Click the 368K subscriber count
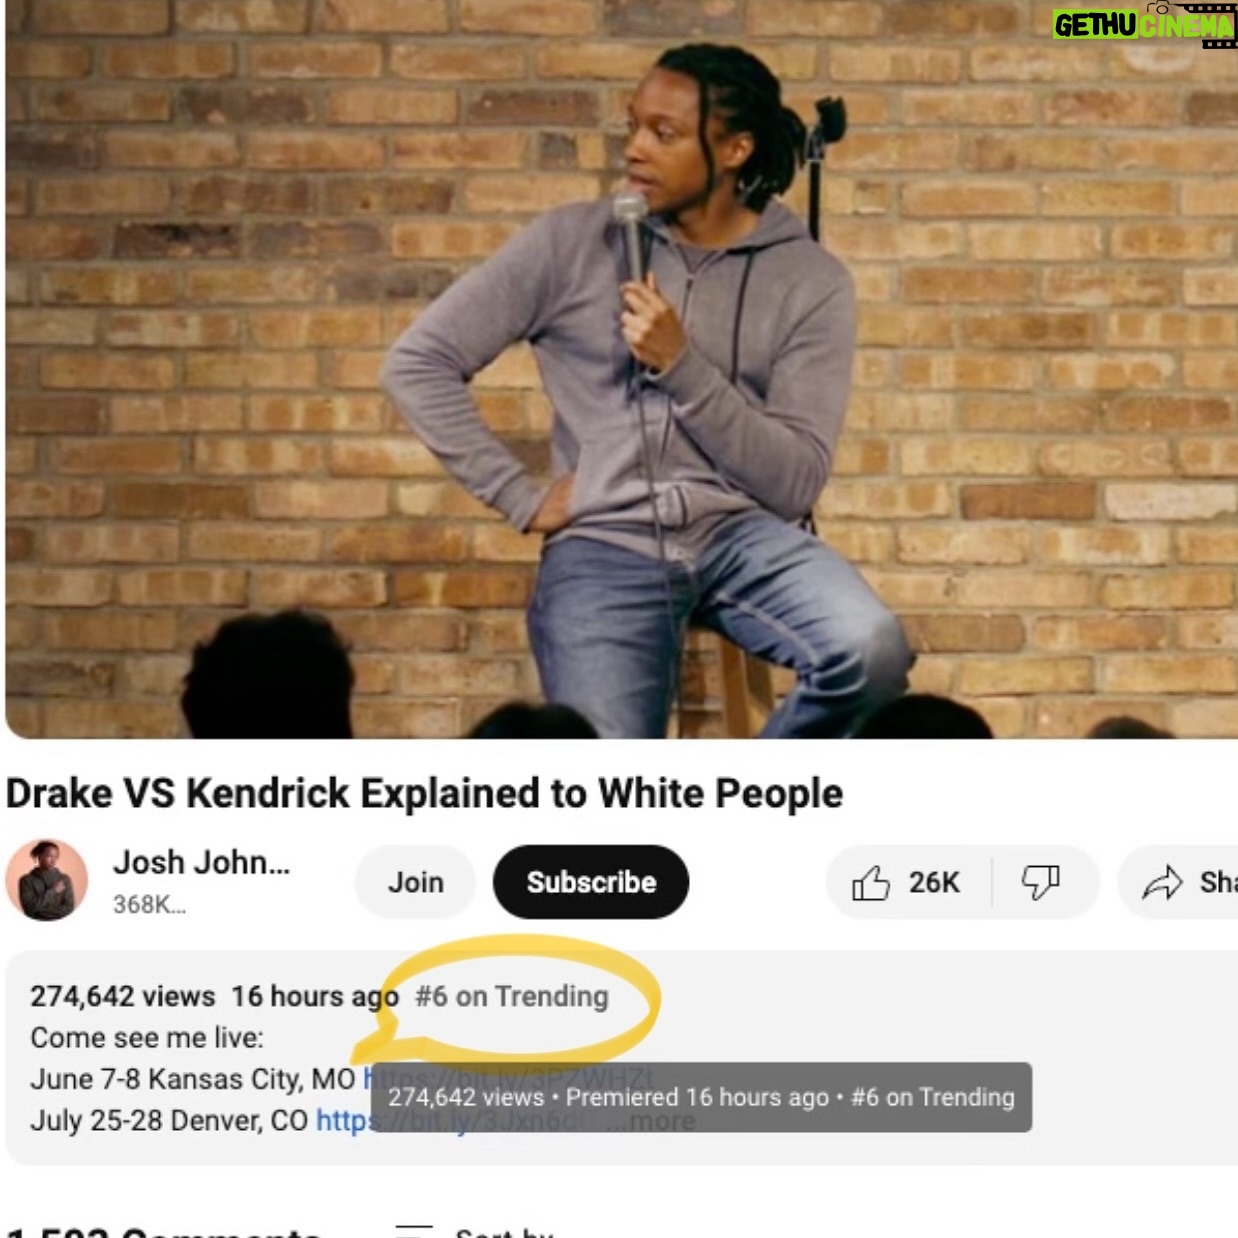Viewport: 1238px width, 1238px height. (149, 905)
